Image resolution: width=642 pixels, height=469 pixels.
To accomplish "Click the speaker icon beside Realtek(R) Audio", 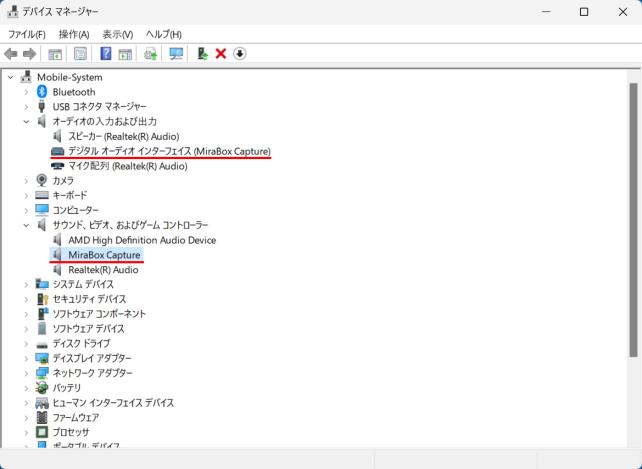I will pos(57,270).
